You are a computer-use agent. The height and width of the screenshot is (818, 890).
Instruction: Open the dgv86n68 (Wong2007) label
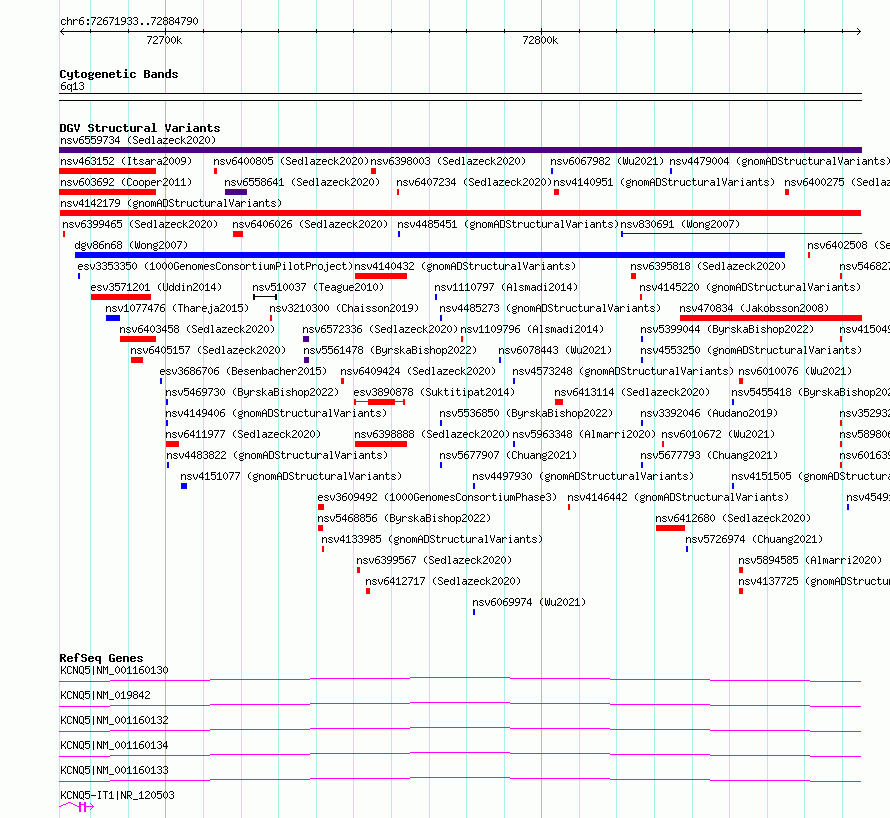click(x=131, y=245)
